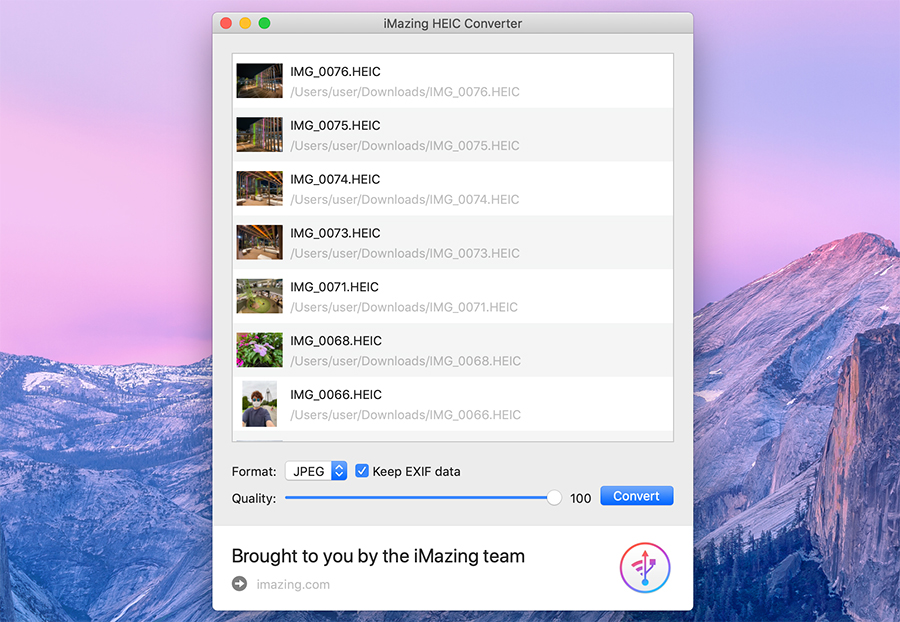Click the IMG_0074.HEIC file name
This screenshot has width=900, height=622.
coord(335,180)
